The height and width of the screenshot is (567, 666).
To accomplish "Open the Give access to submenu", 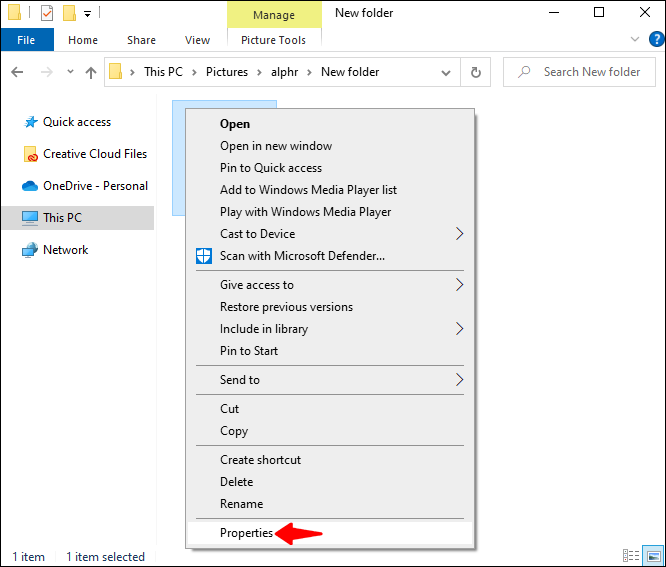I will pyautogui.click(x=330, y=285).
